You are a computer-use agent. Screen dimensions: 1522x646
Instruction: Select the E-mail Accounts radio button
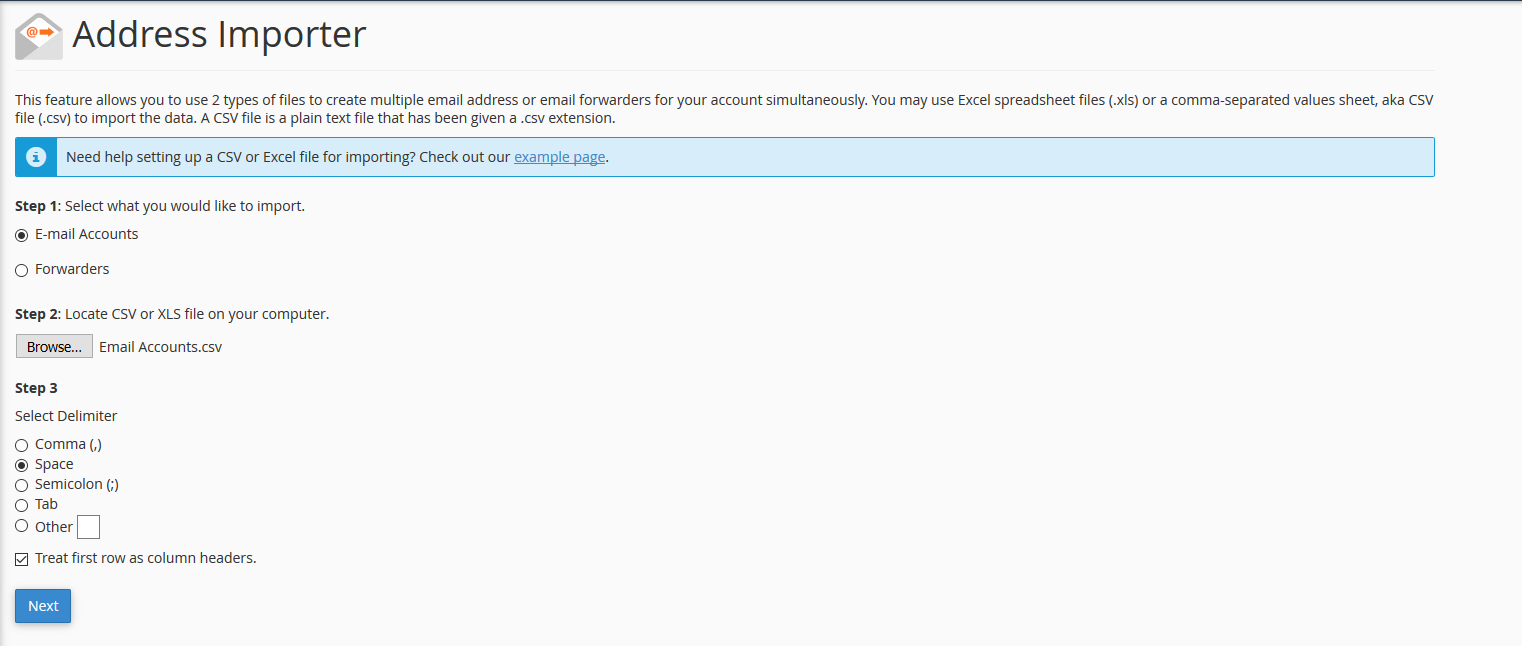pyautogui.click(x=22, y=235)
